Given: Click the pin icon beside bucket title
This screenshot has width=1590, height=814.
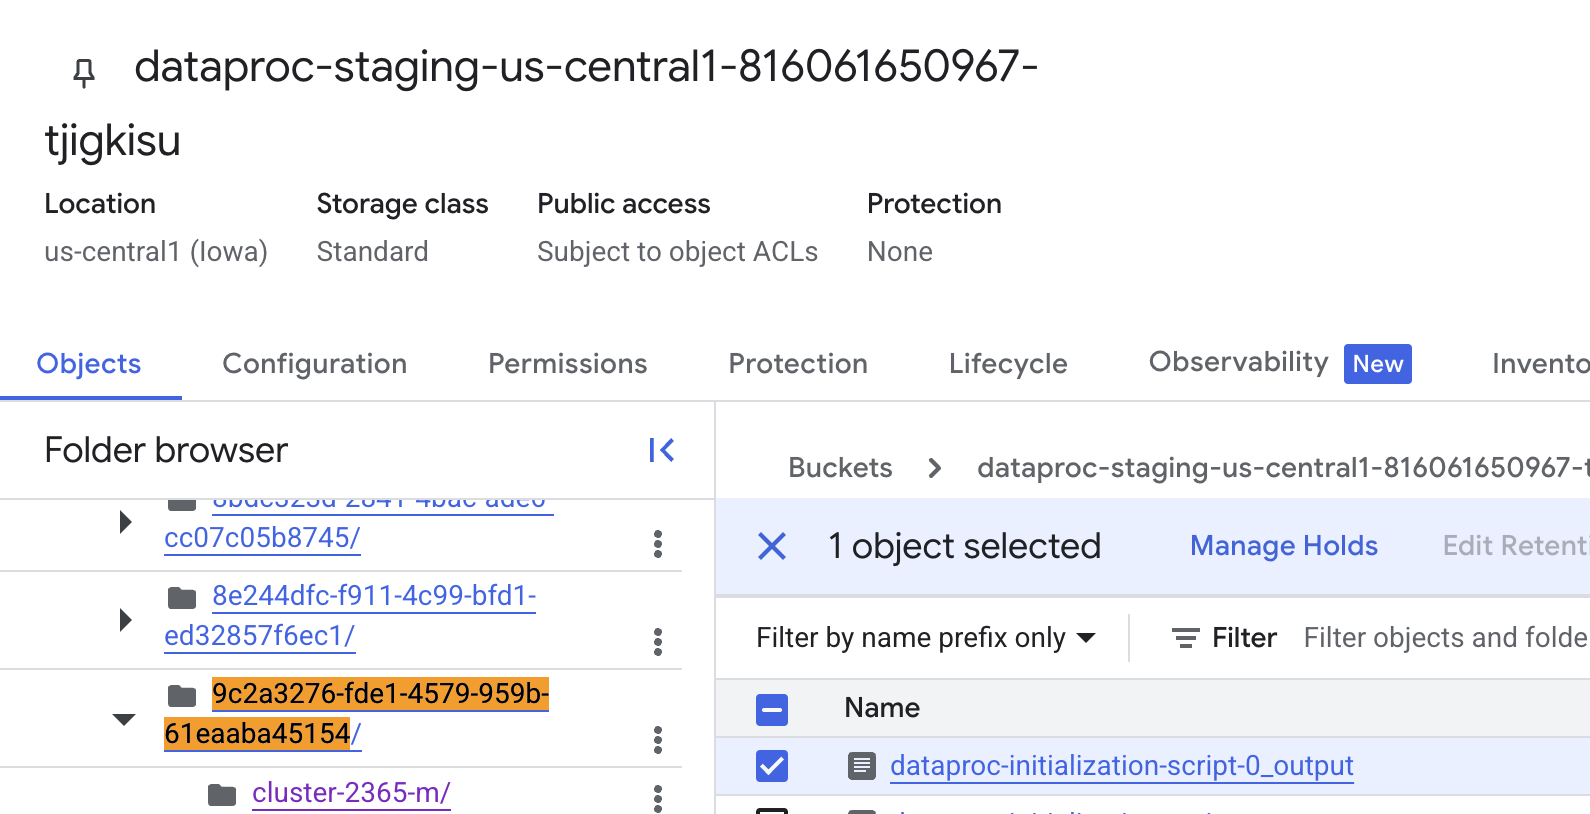Looking at the screenshot, I should pos(84,72).
